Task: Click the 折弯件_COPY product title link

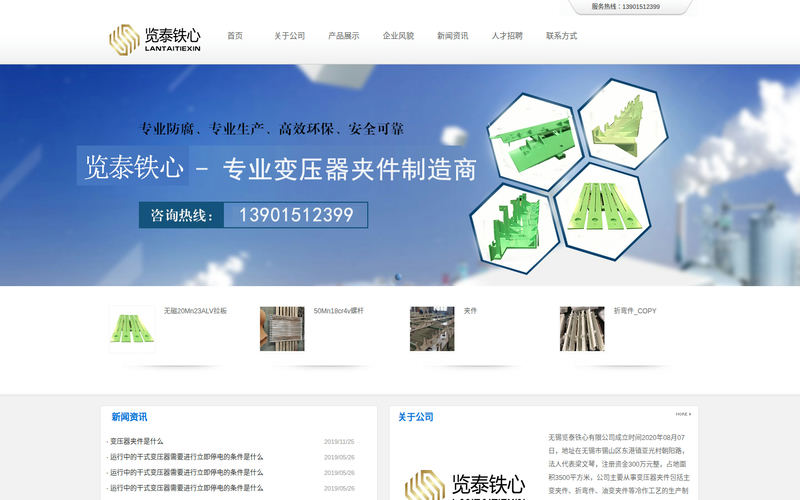Action: point(635,311)
